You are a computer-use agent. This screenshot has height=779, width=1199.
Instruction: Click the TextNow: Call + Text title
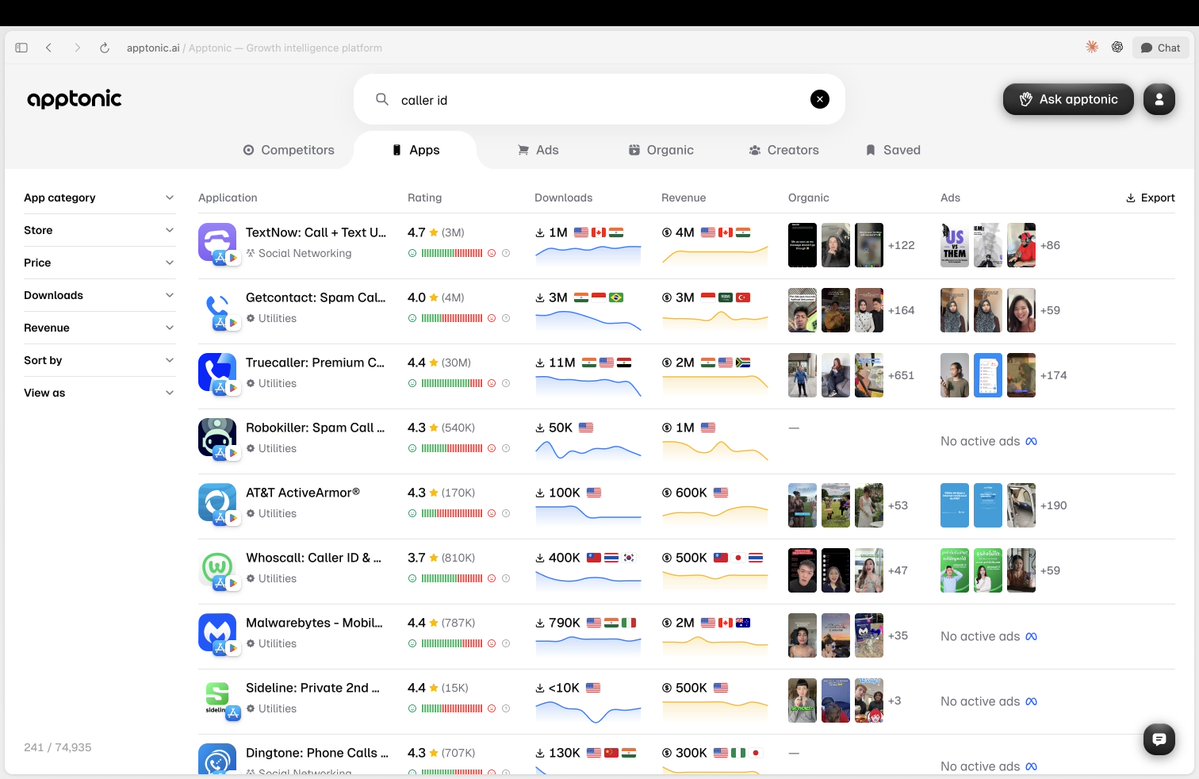click(316, 232)
